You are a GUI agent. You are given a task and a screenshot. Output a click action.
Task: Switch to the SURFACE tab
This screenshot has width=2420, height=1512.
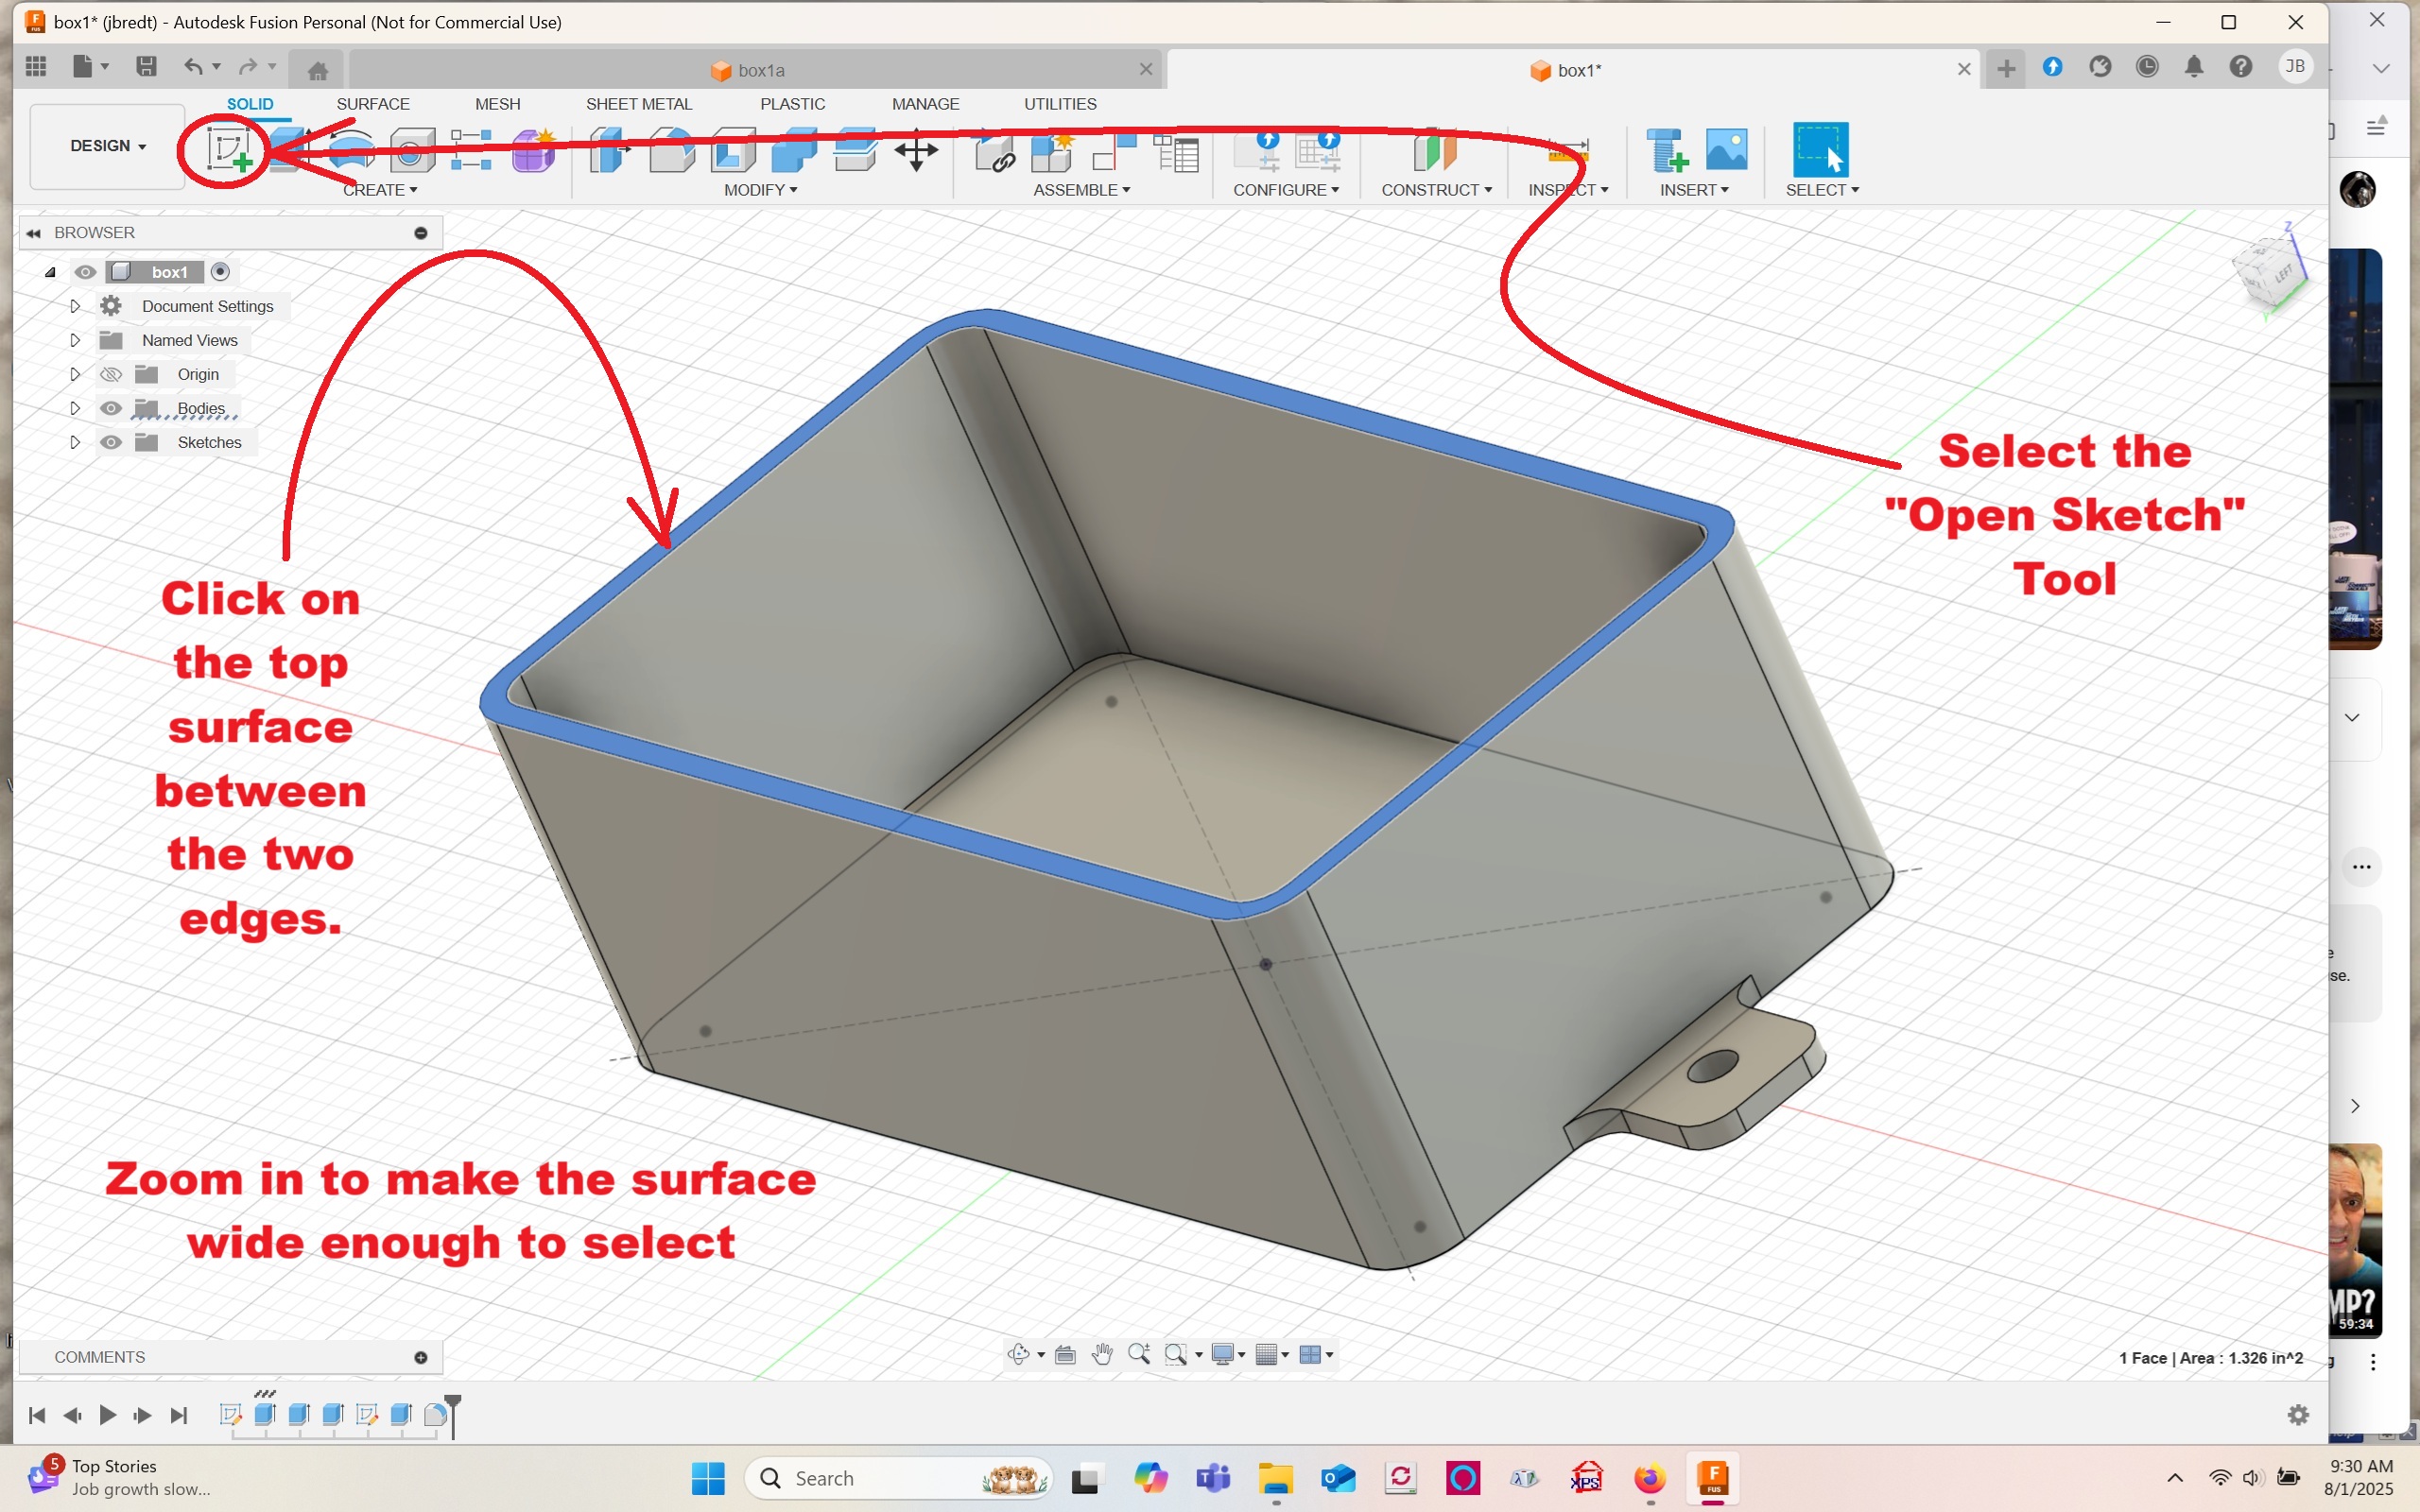pos(372,104)
